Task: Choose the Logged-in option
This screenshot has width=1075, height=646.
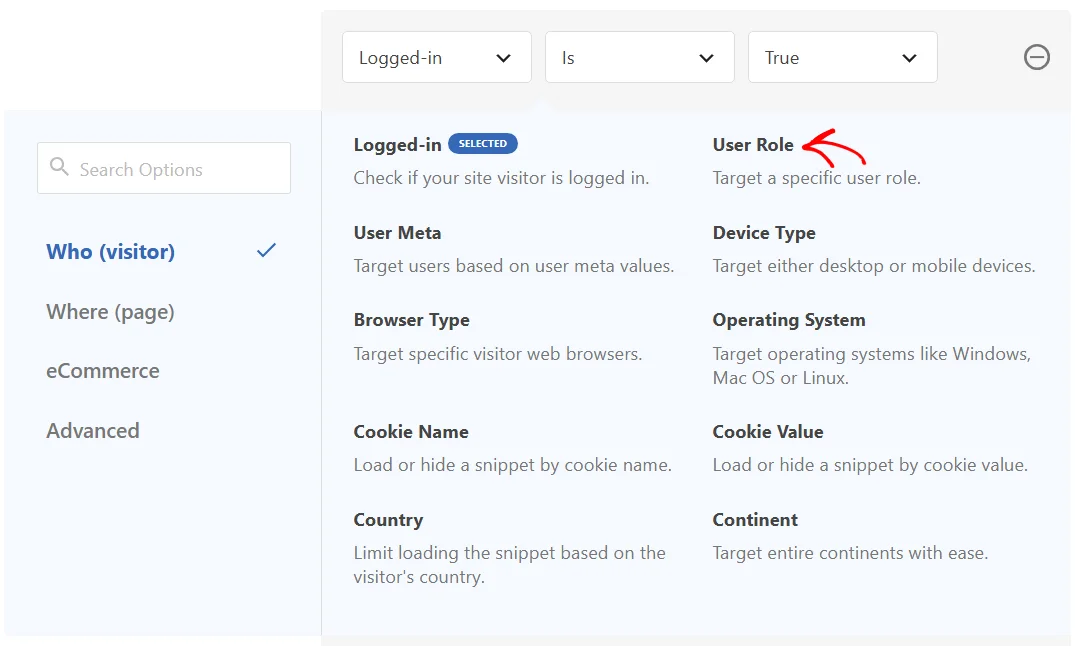Action: tap(398, 145)
